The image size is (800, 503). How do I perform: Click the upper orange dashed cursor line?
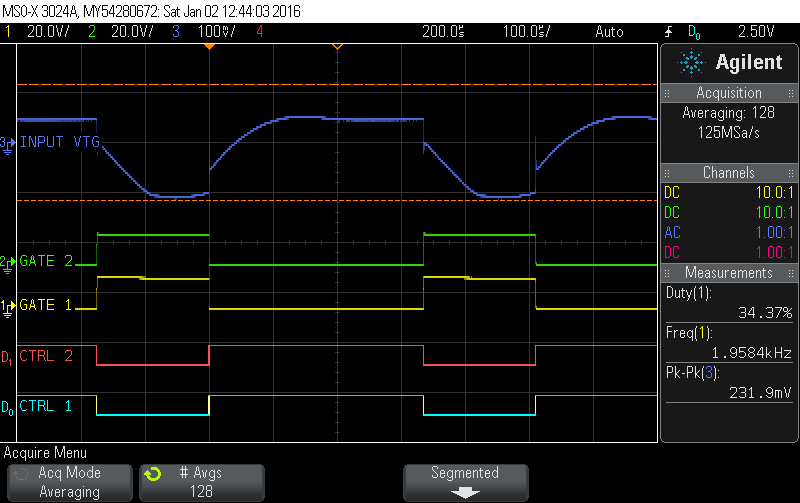point(337,84)
